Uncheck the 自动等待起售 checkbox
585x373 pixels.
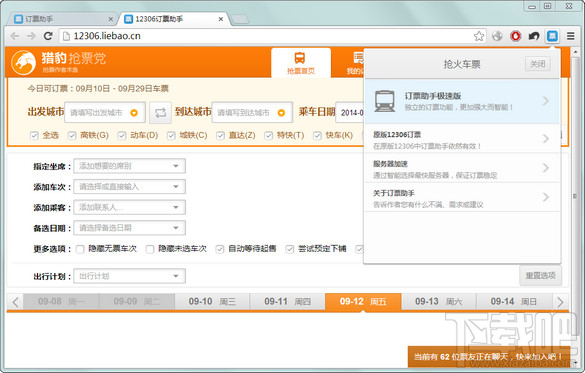click(x=220, y=249)
